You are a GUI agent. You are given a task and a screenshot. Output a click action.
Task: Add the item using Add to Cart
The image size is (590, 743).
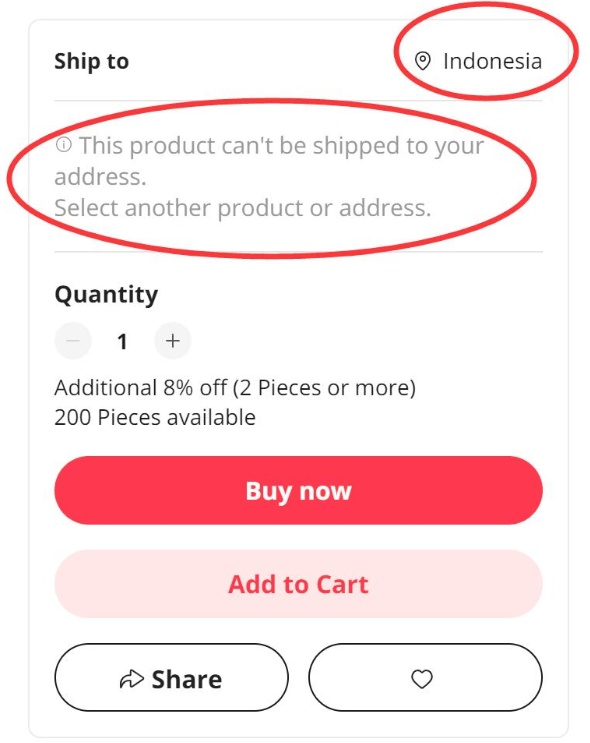[x=299, y=584]
